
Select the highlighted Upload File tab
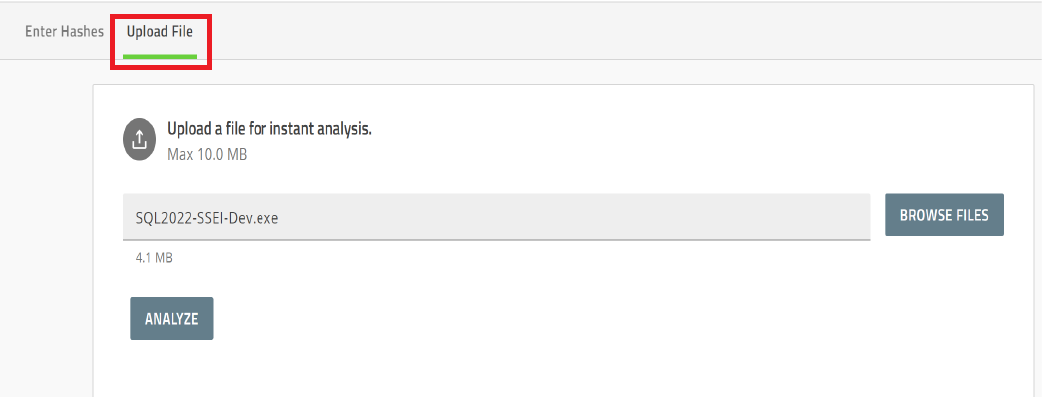(x=159, y=32)
